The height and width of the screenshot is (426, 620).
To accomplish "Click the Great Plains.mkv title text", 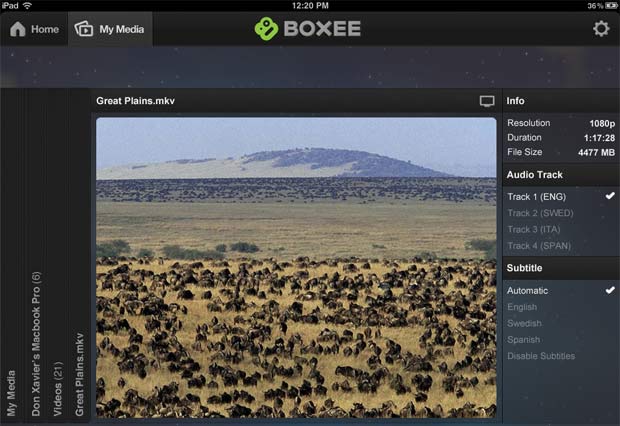I will 136,101.
